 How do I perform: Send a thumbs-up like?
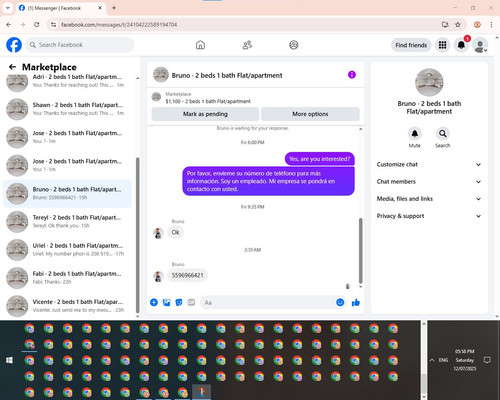tap(356, 302)
